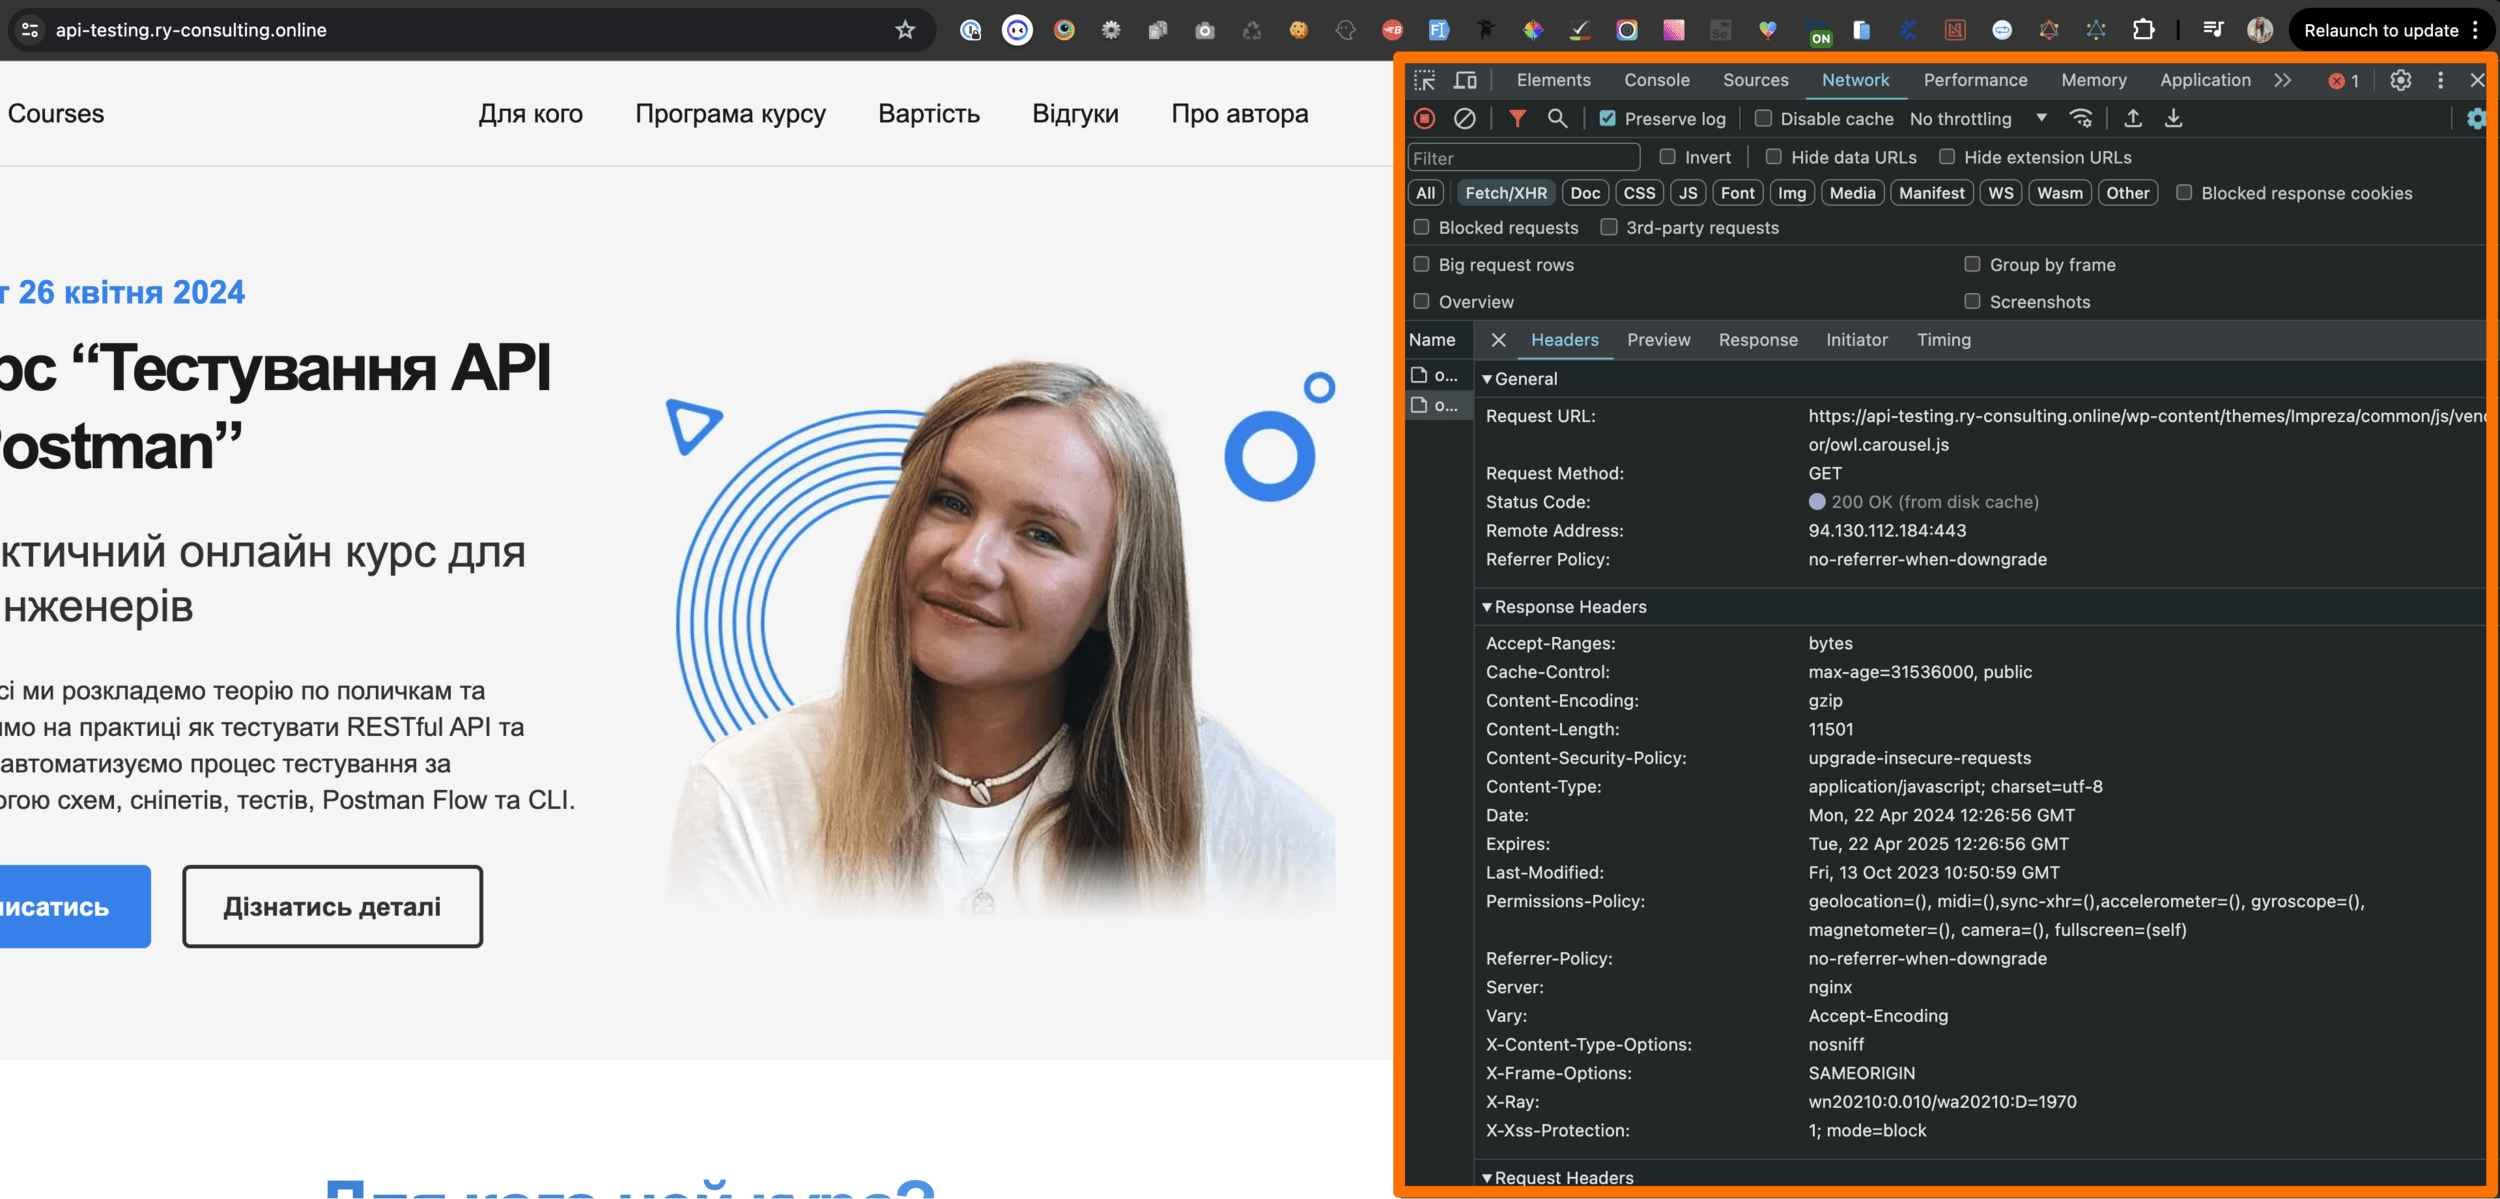Open the Chrome media controls icon
Viewport: 2500px width, 1199px height.
(x=2213, y=30)
